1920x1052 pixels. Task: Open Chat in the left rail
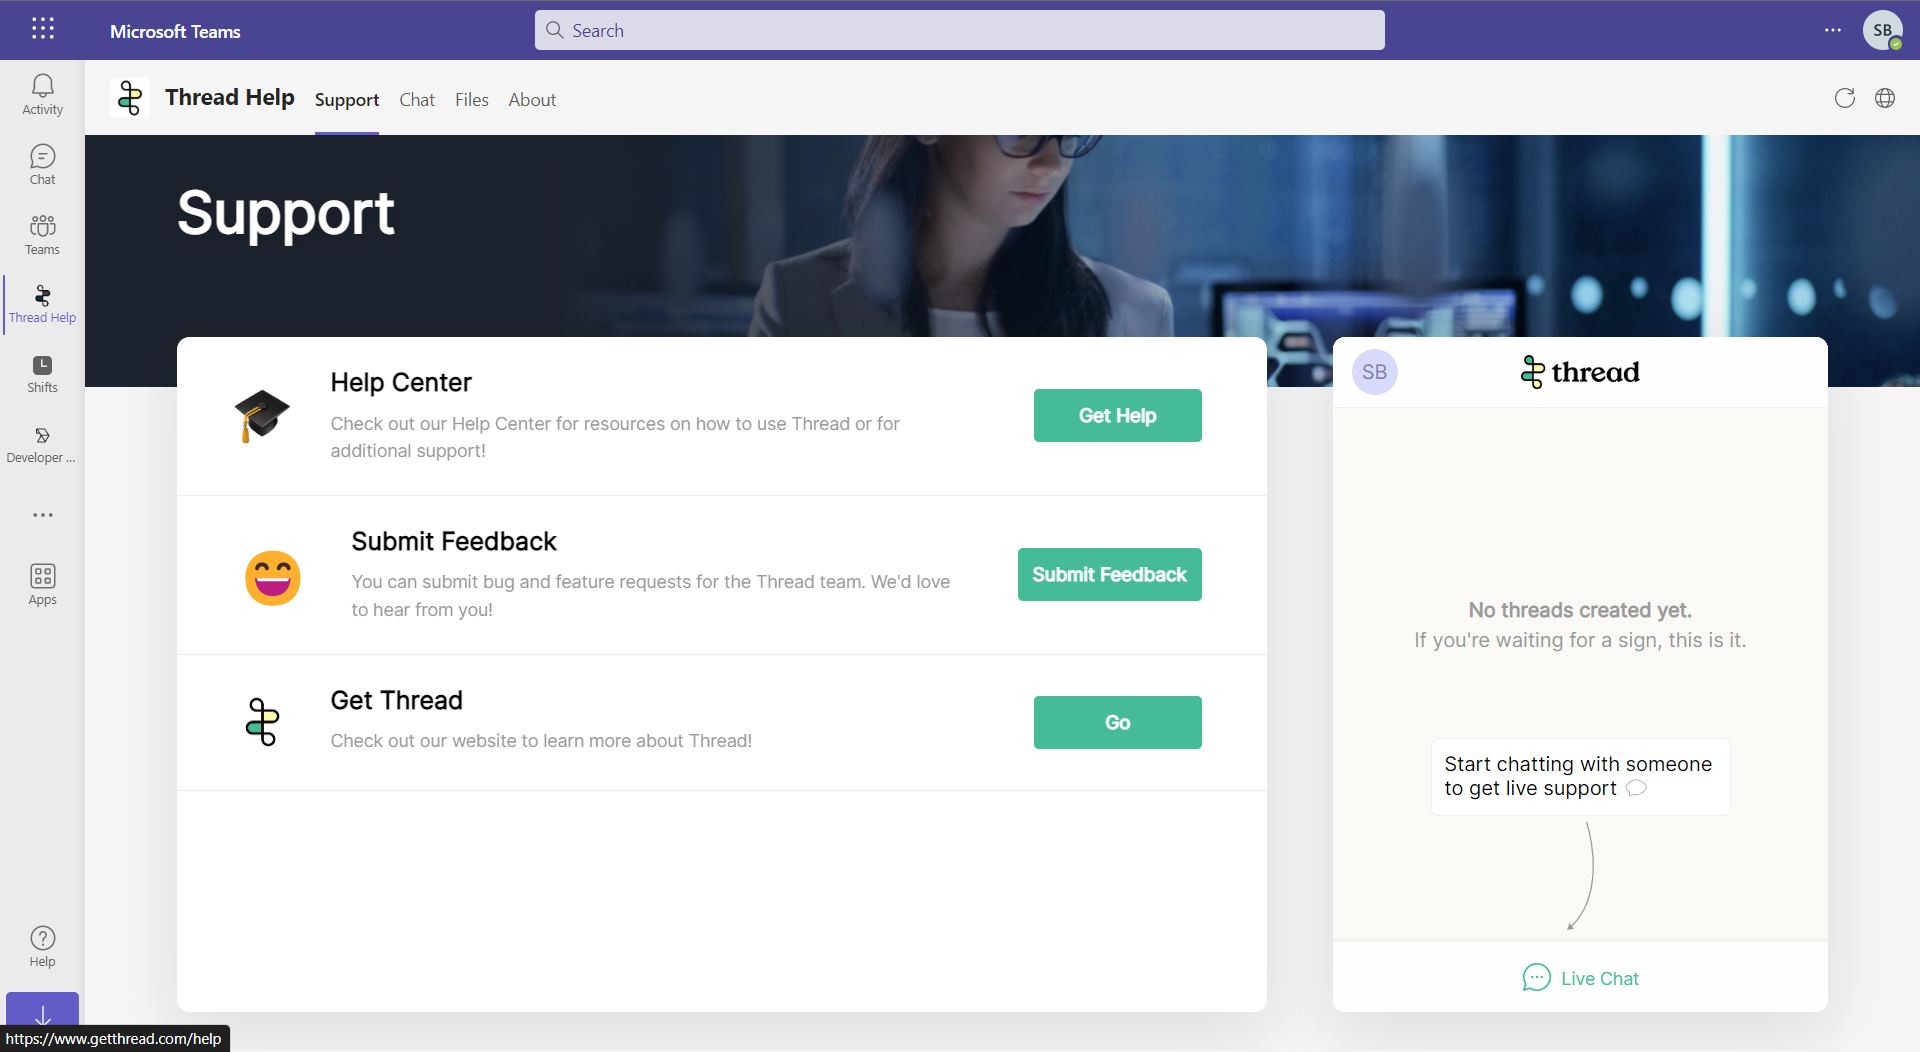point(42,165)
